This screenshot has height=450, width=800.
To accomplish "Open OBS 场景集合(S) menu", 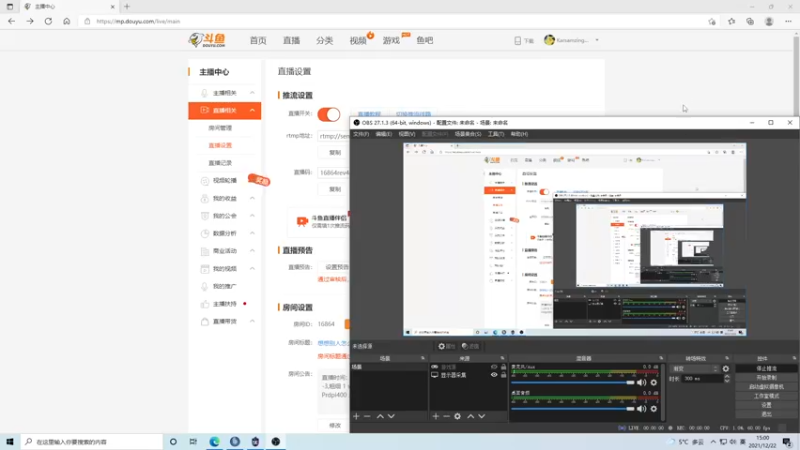I will point(468,134).
